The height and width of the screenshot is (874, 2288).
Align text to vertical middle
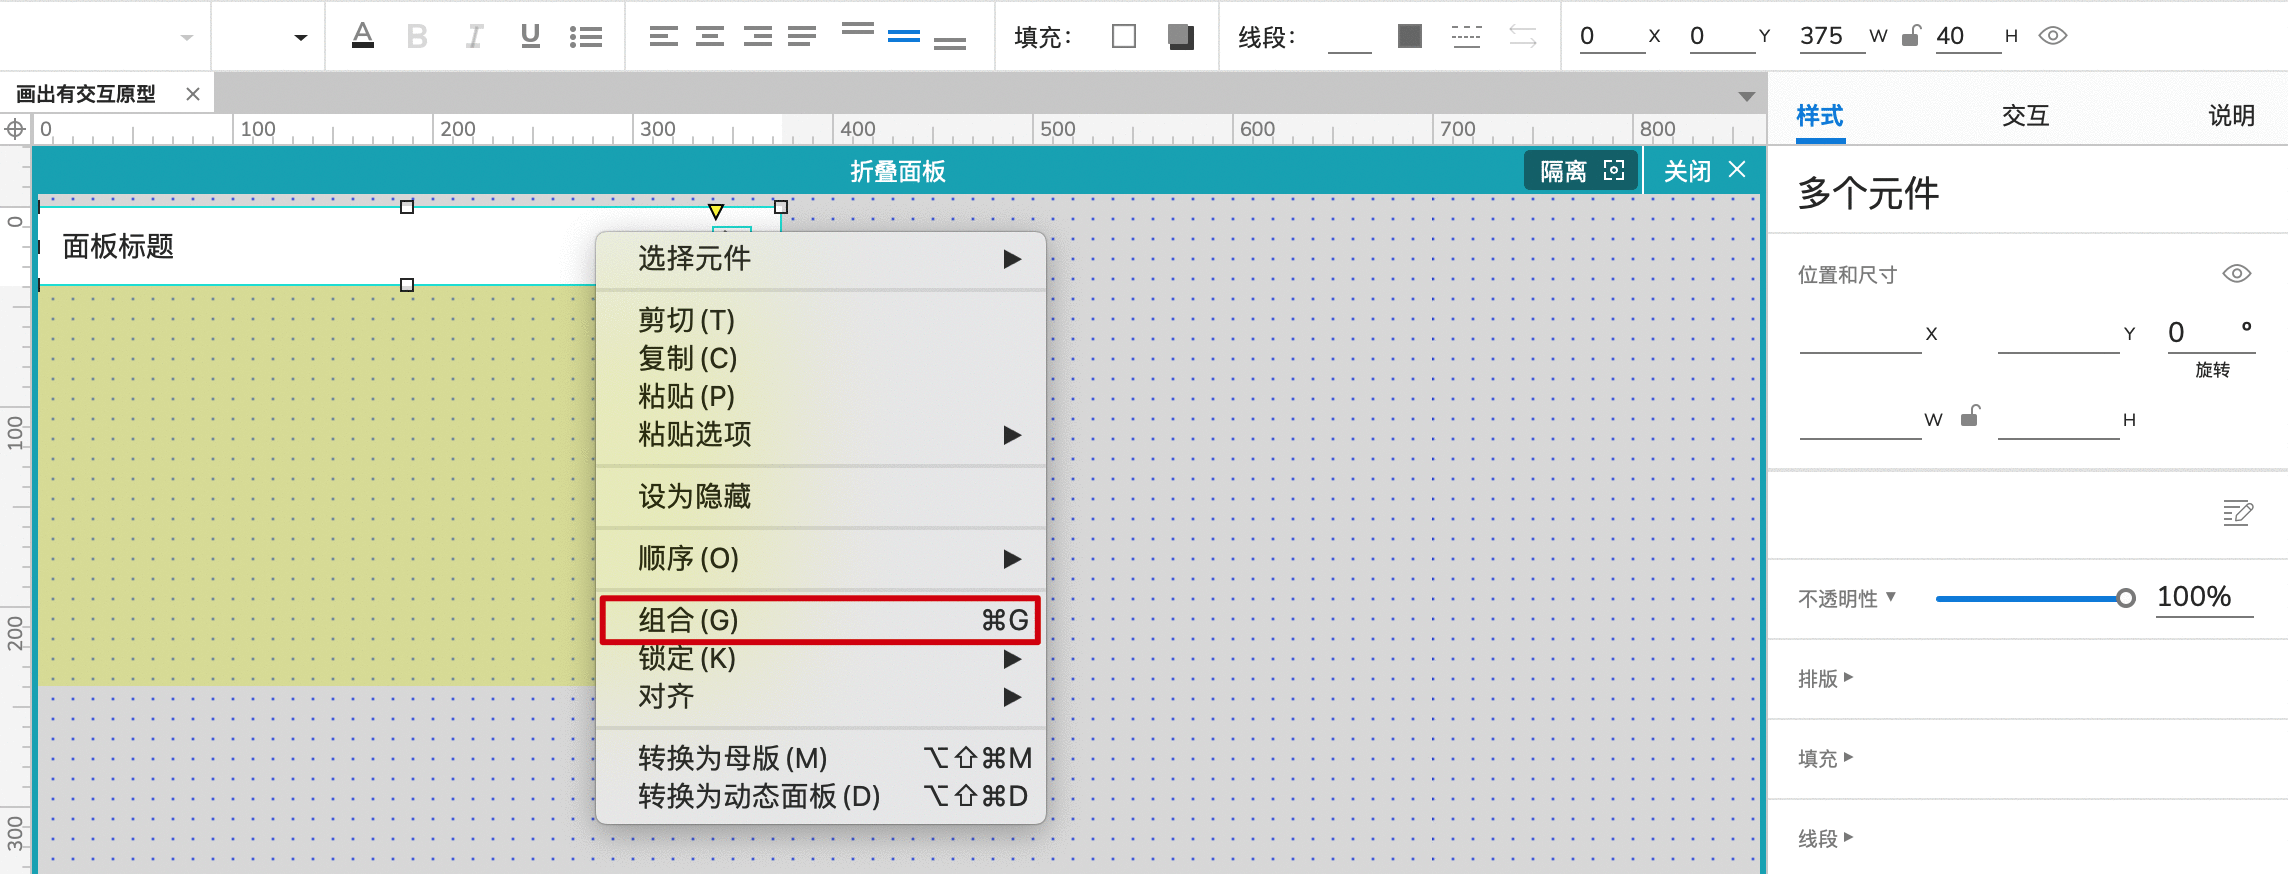tap(904, 36)
